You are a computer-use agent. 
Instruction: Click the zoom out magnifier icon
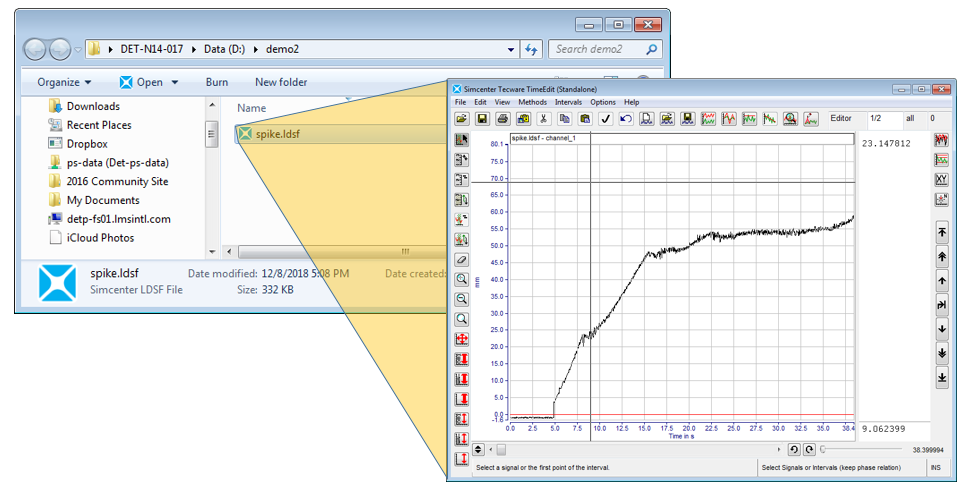(461, 299)
